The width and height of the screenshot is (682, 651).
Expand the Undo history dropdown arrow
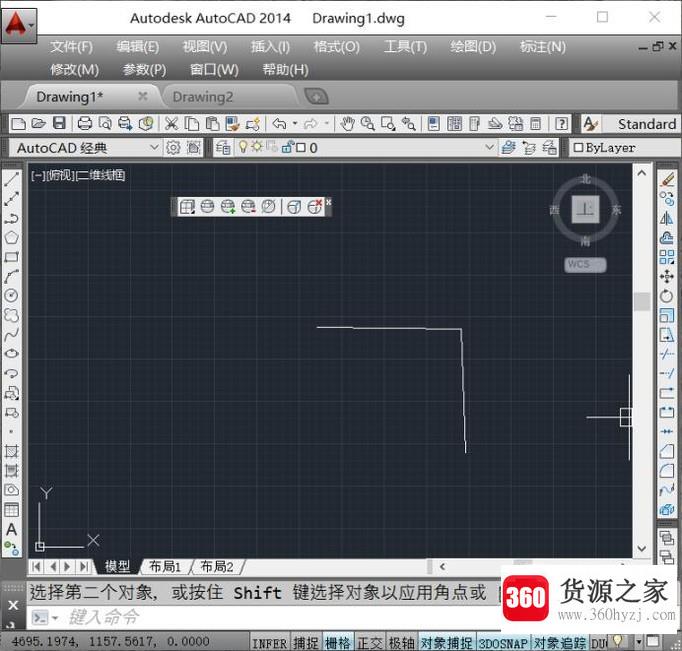(295, 124)
